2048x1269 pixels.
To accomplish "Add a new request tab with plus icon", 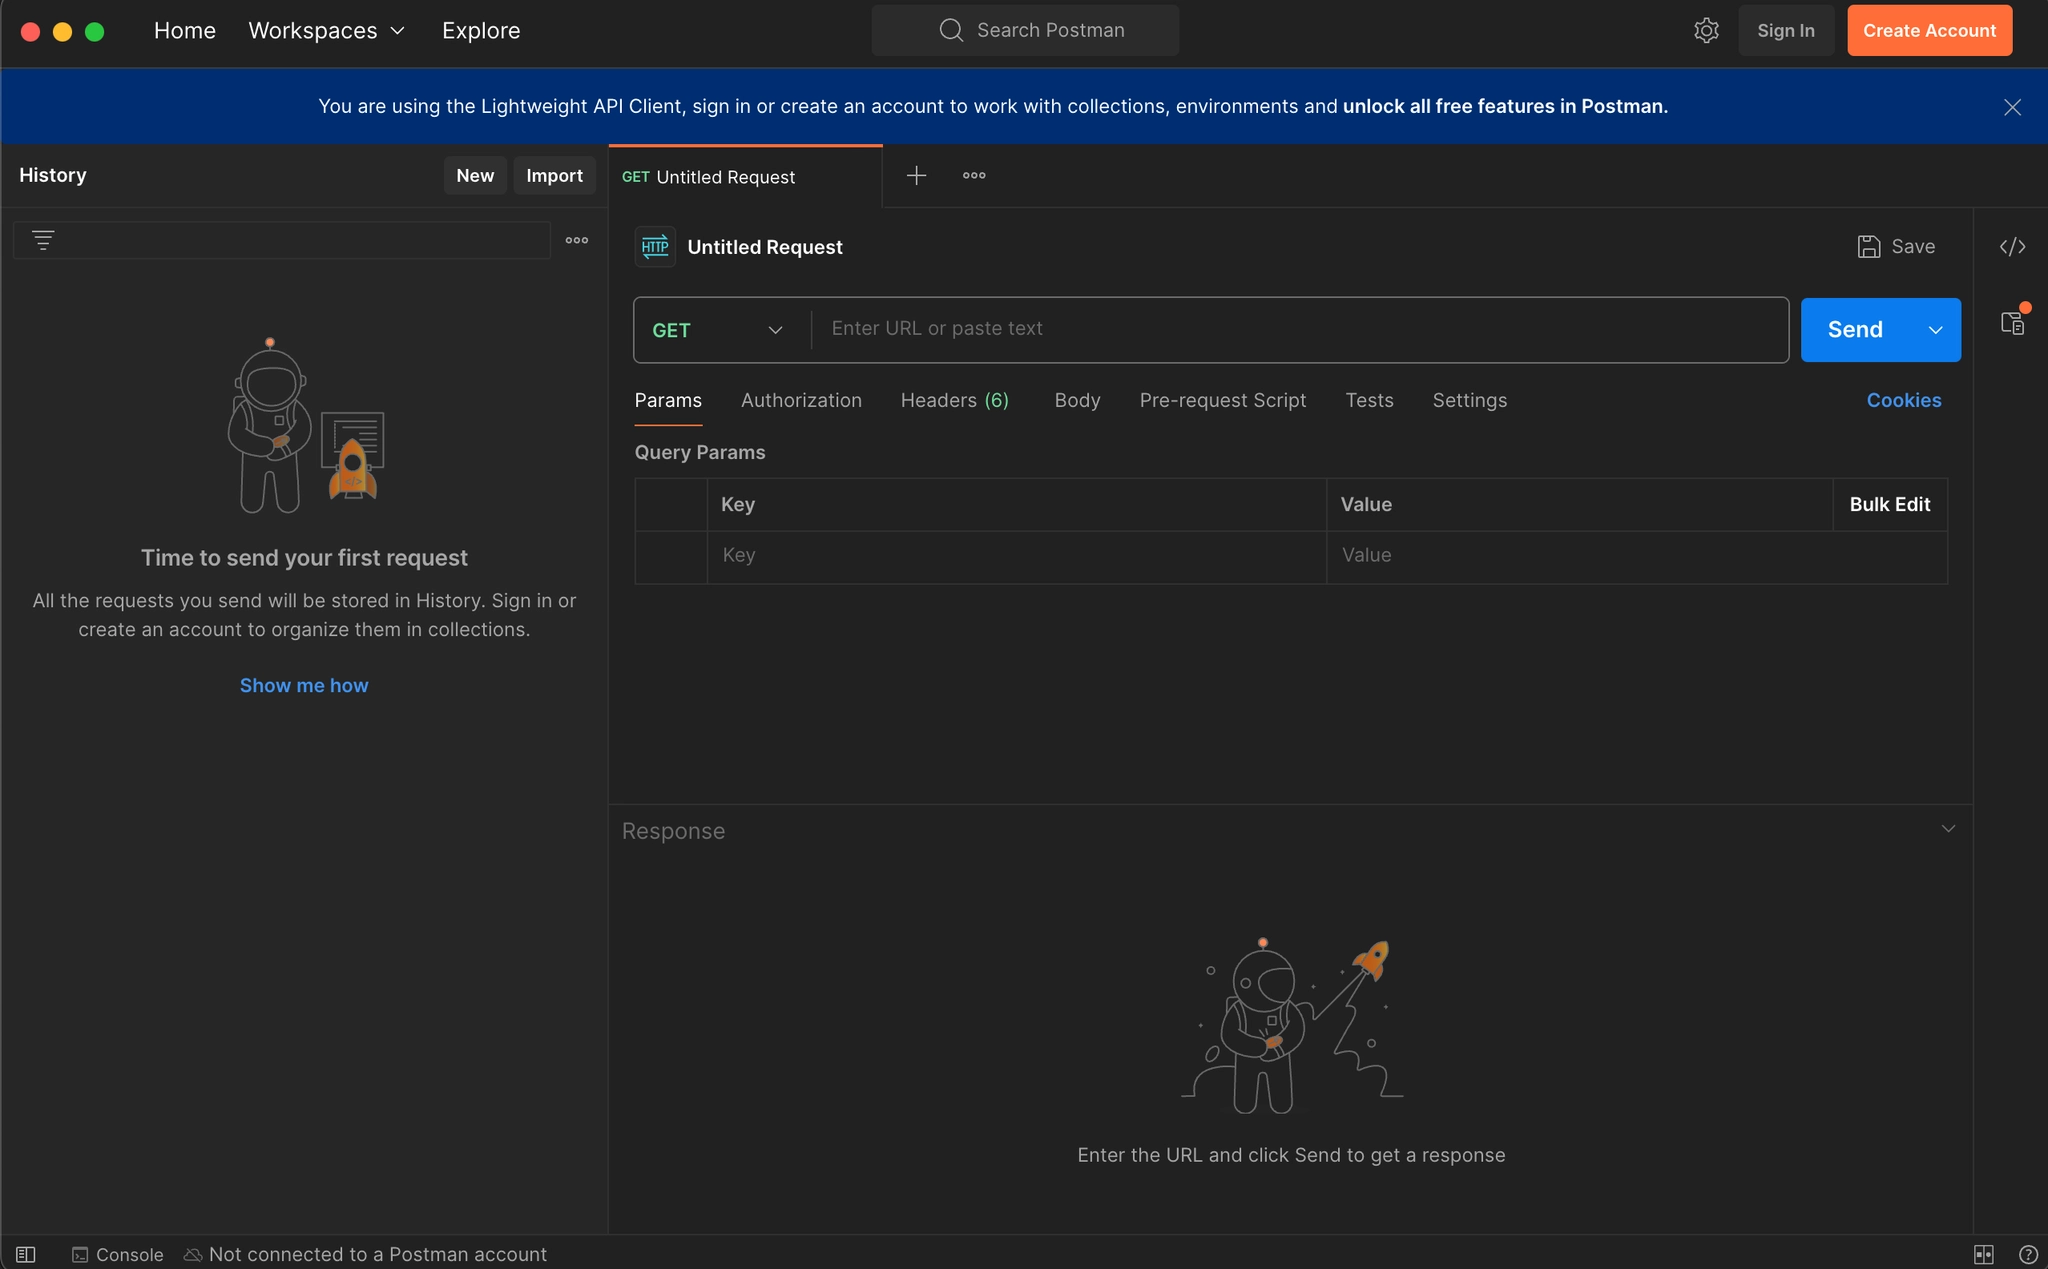I will (x=916, y=176).
